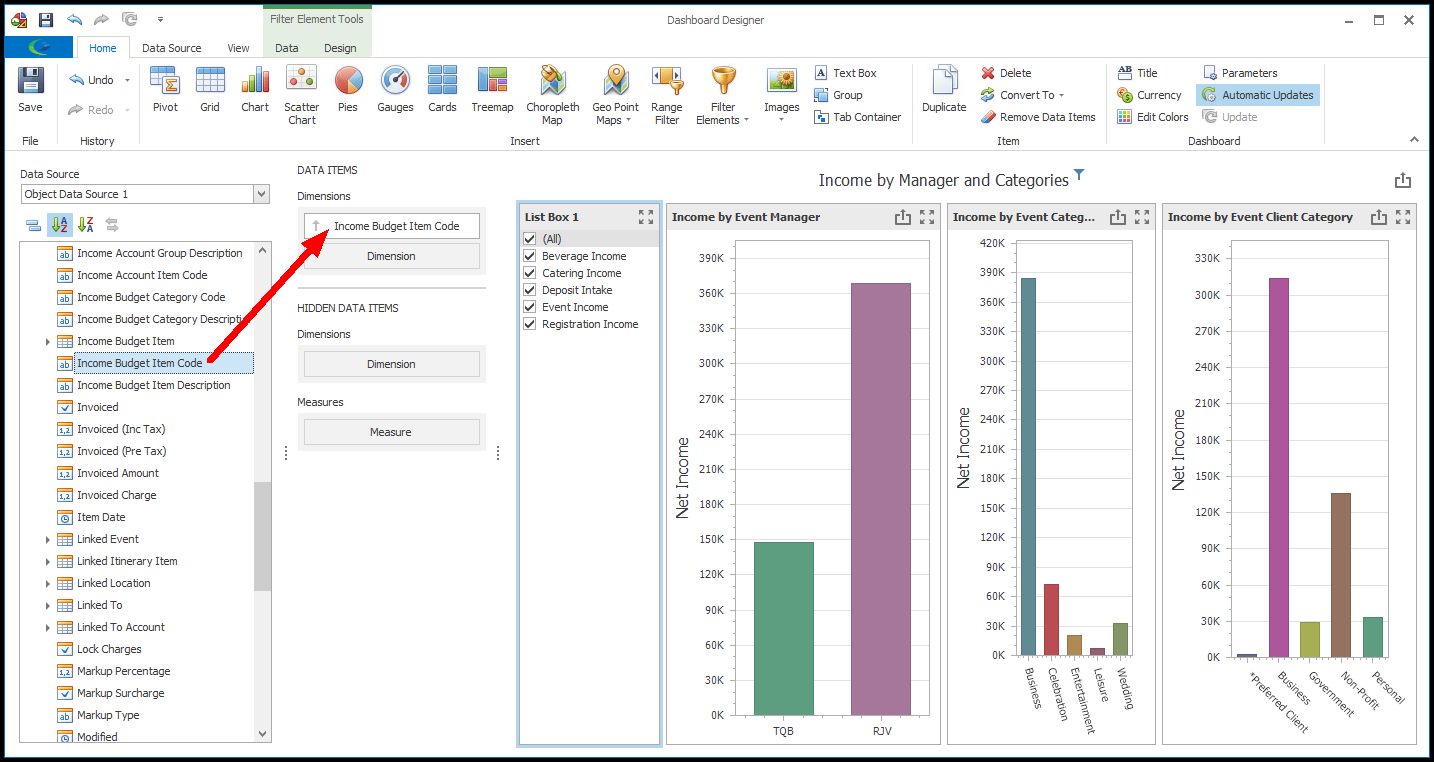
Task: Group fields by type icon
Action: point(33,225)
